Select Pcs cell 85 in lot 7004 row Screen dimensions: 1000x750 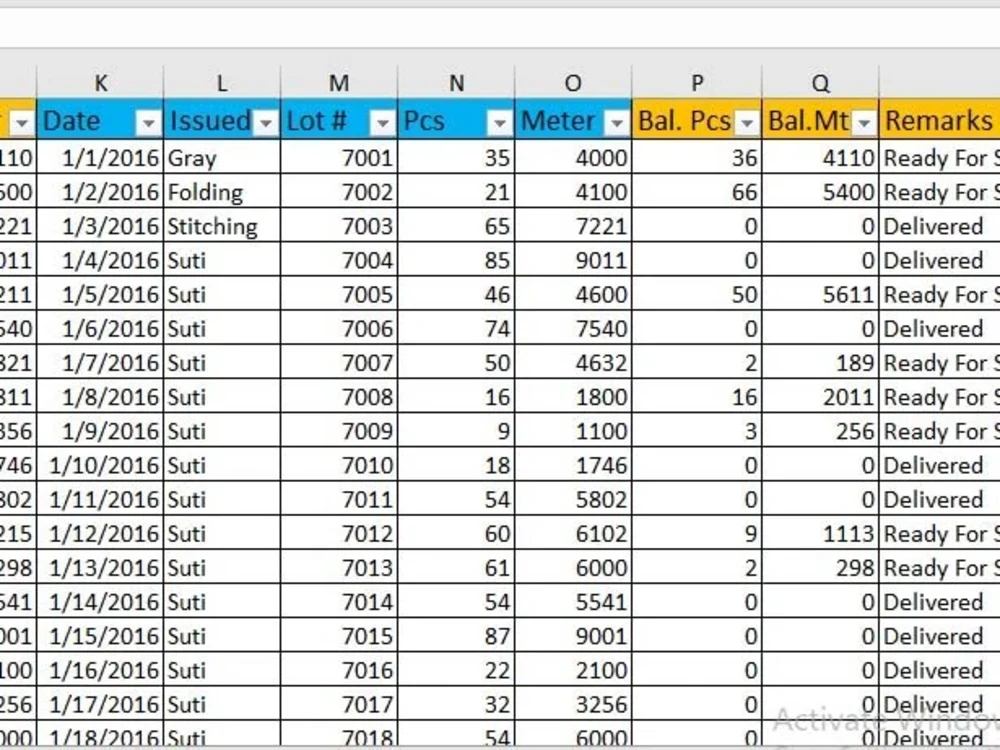coord(456,260)
